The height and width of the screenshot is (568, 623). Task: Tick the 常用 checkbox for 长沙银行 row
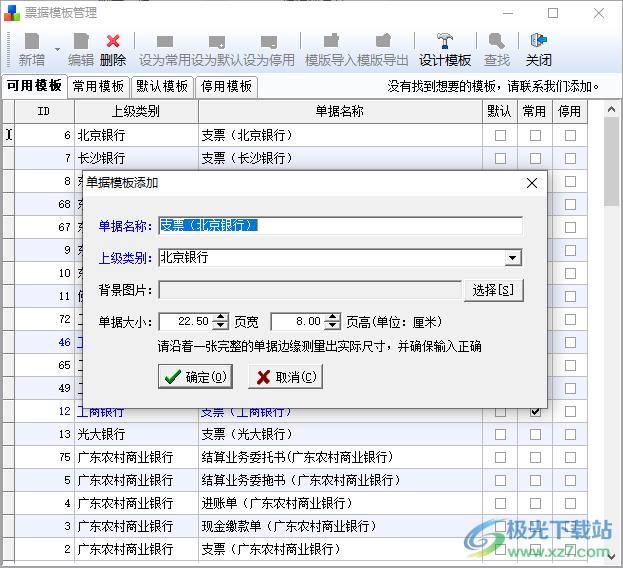tap(535, 158)
